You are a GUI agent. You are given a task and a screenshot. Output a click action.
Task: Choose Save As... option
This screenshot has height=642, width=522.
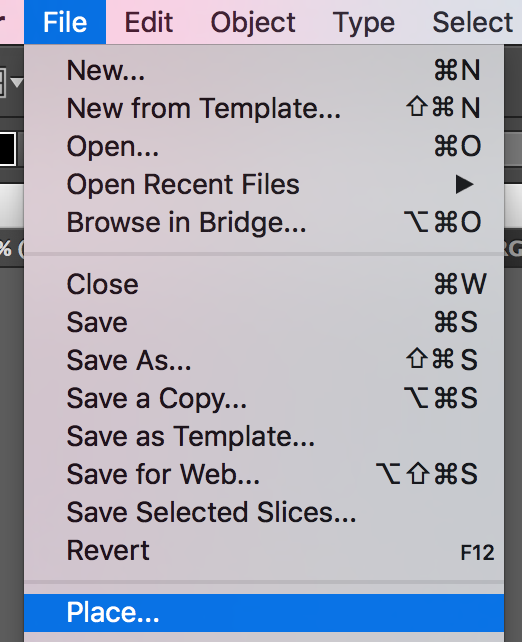264,360
